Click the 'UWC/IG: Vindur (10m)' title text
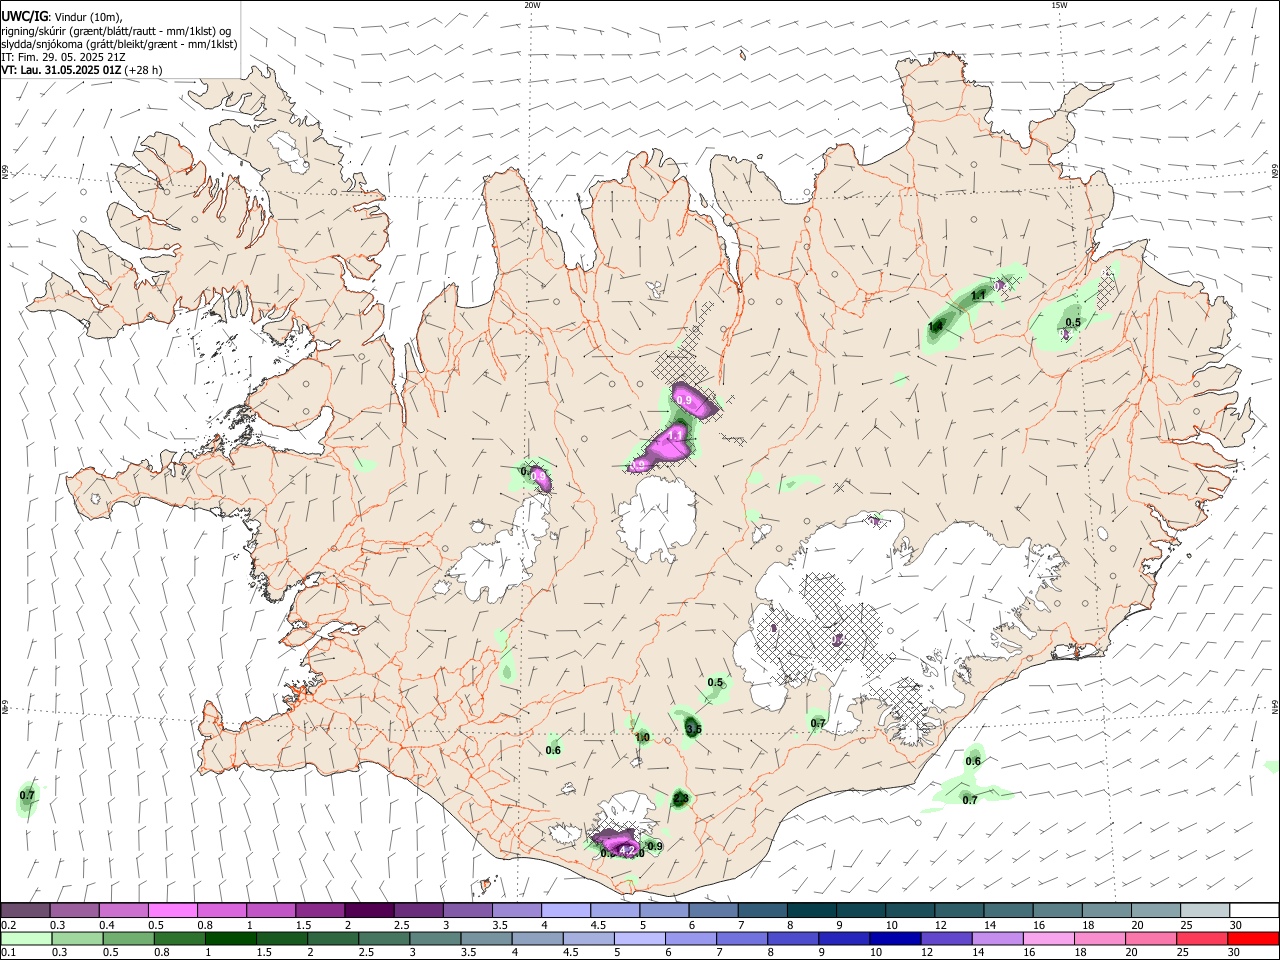 coord(61,17)
